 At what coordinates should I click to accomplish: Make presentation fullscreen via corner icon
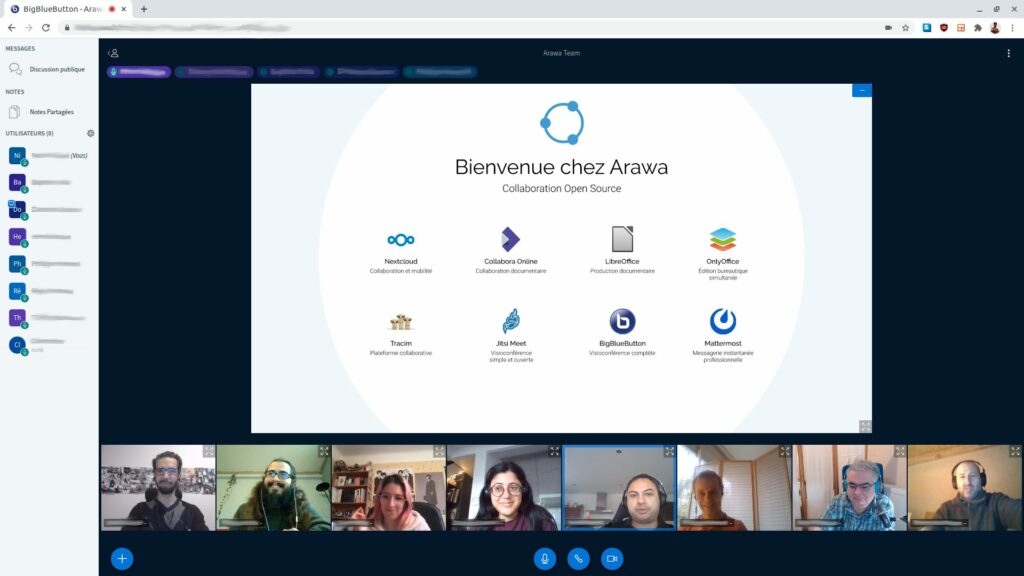(x=865, y=426)
